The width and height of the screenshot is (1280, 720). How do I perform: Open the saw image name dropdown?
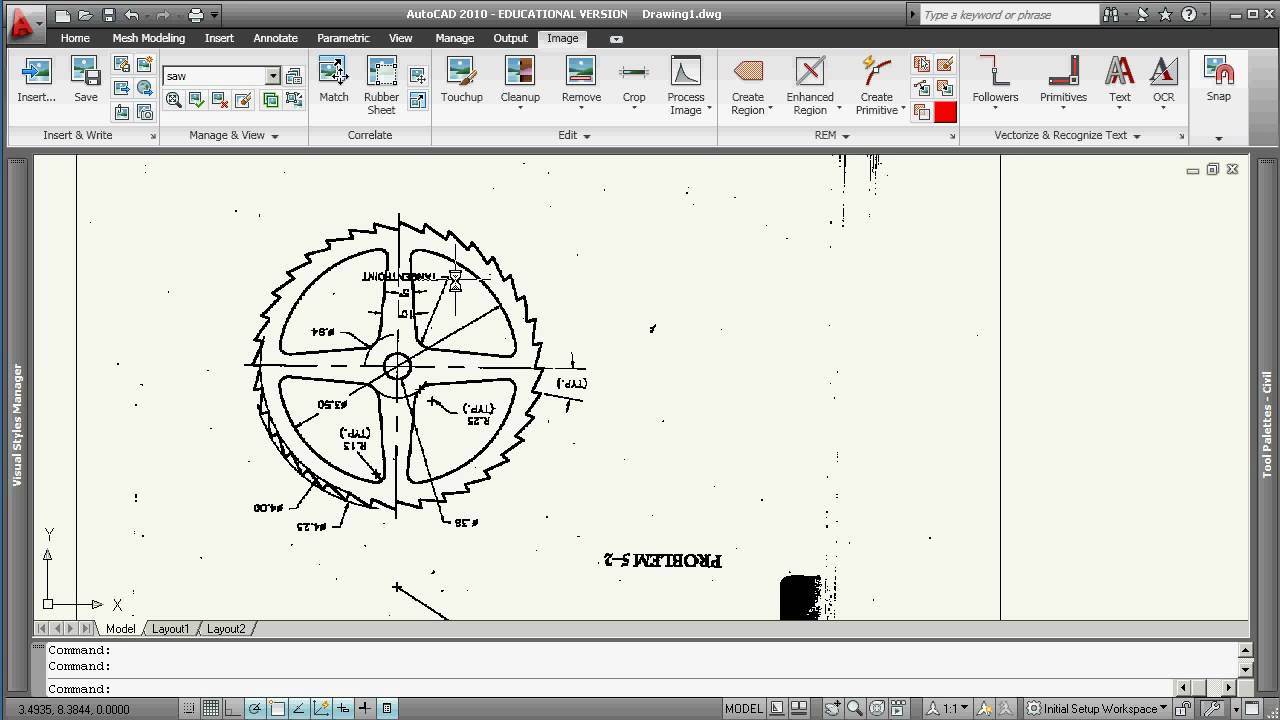[271, 75]
